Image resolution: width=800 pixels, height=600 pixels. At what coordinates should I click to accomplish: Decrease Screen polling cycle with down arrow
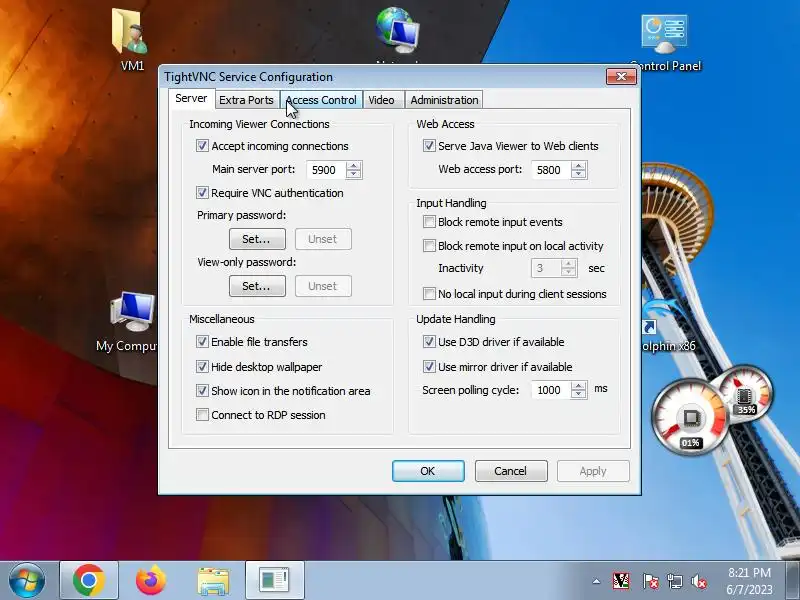(579, 394)
